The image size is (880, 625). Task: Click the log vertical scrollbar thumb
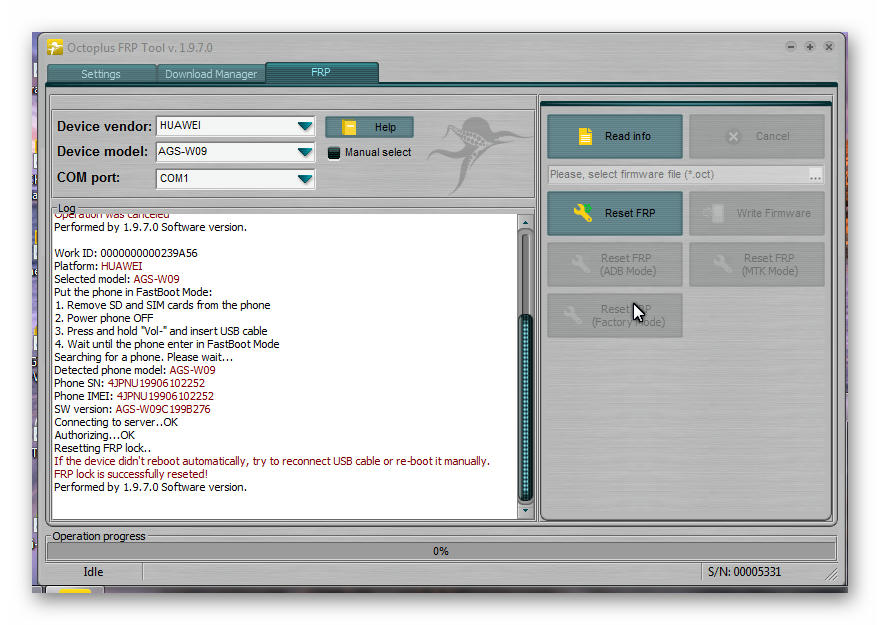point(526,407)
